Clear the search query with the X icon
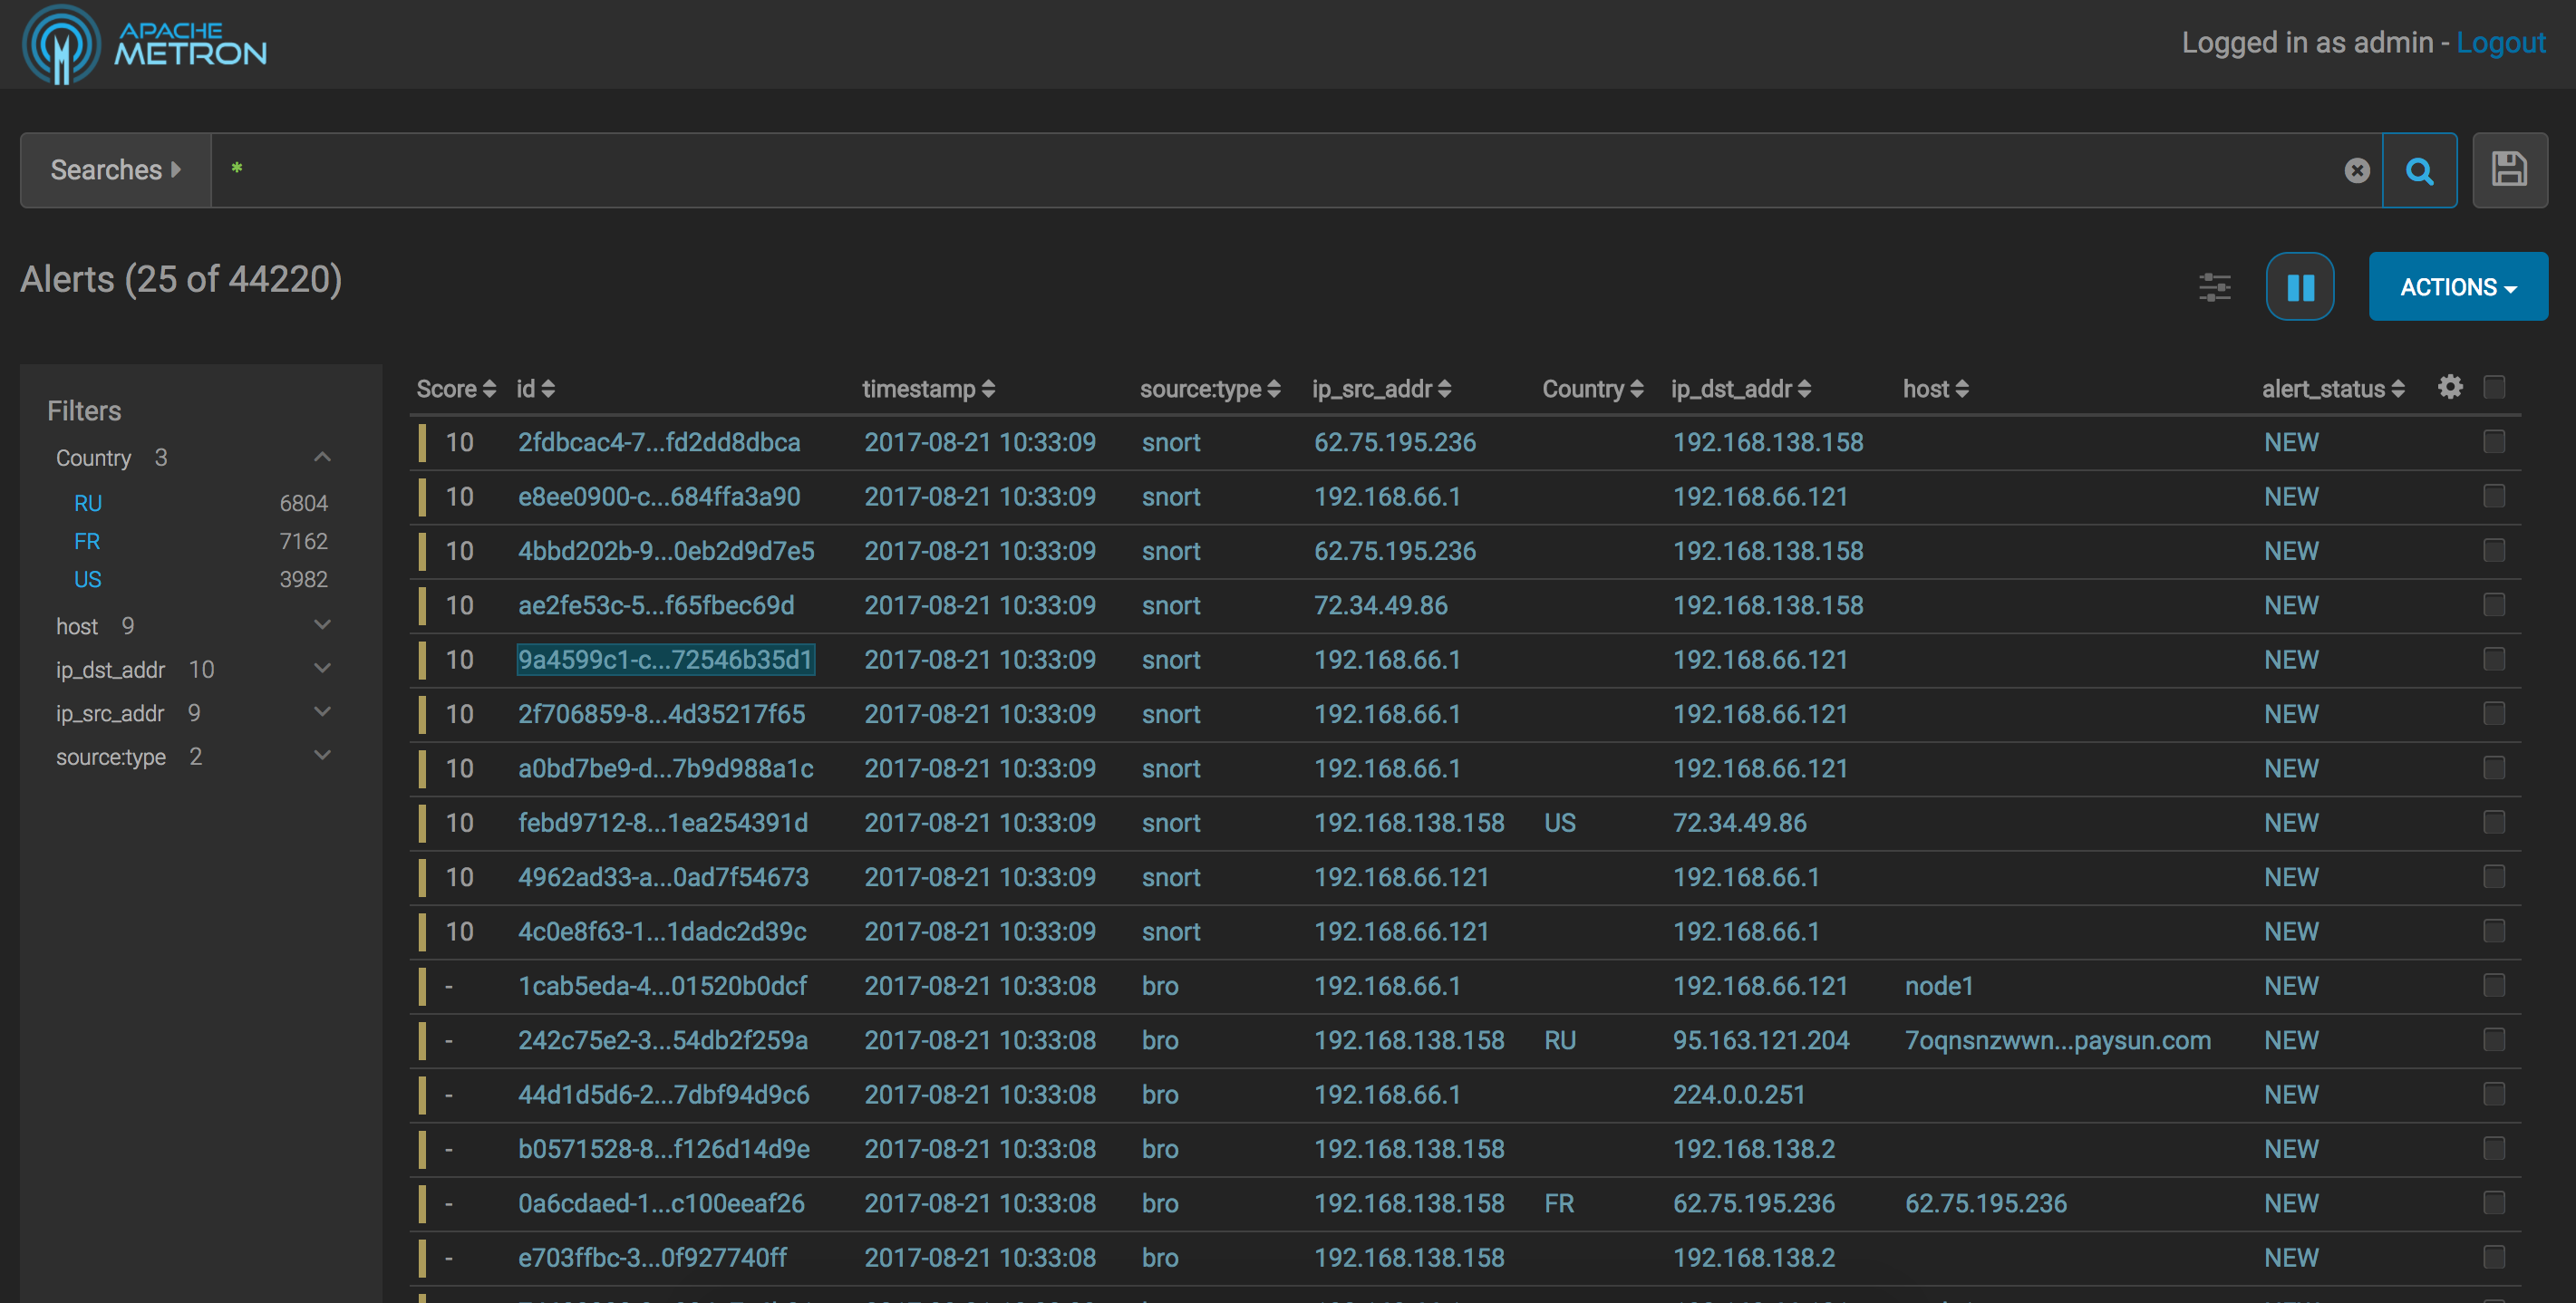This screenshot has width=2576, height=1303. [2357, 171]
